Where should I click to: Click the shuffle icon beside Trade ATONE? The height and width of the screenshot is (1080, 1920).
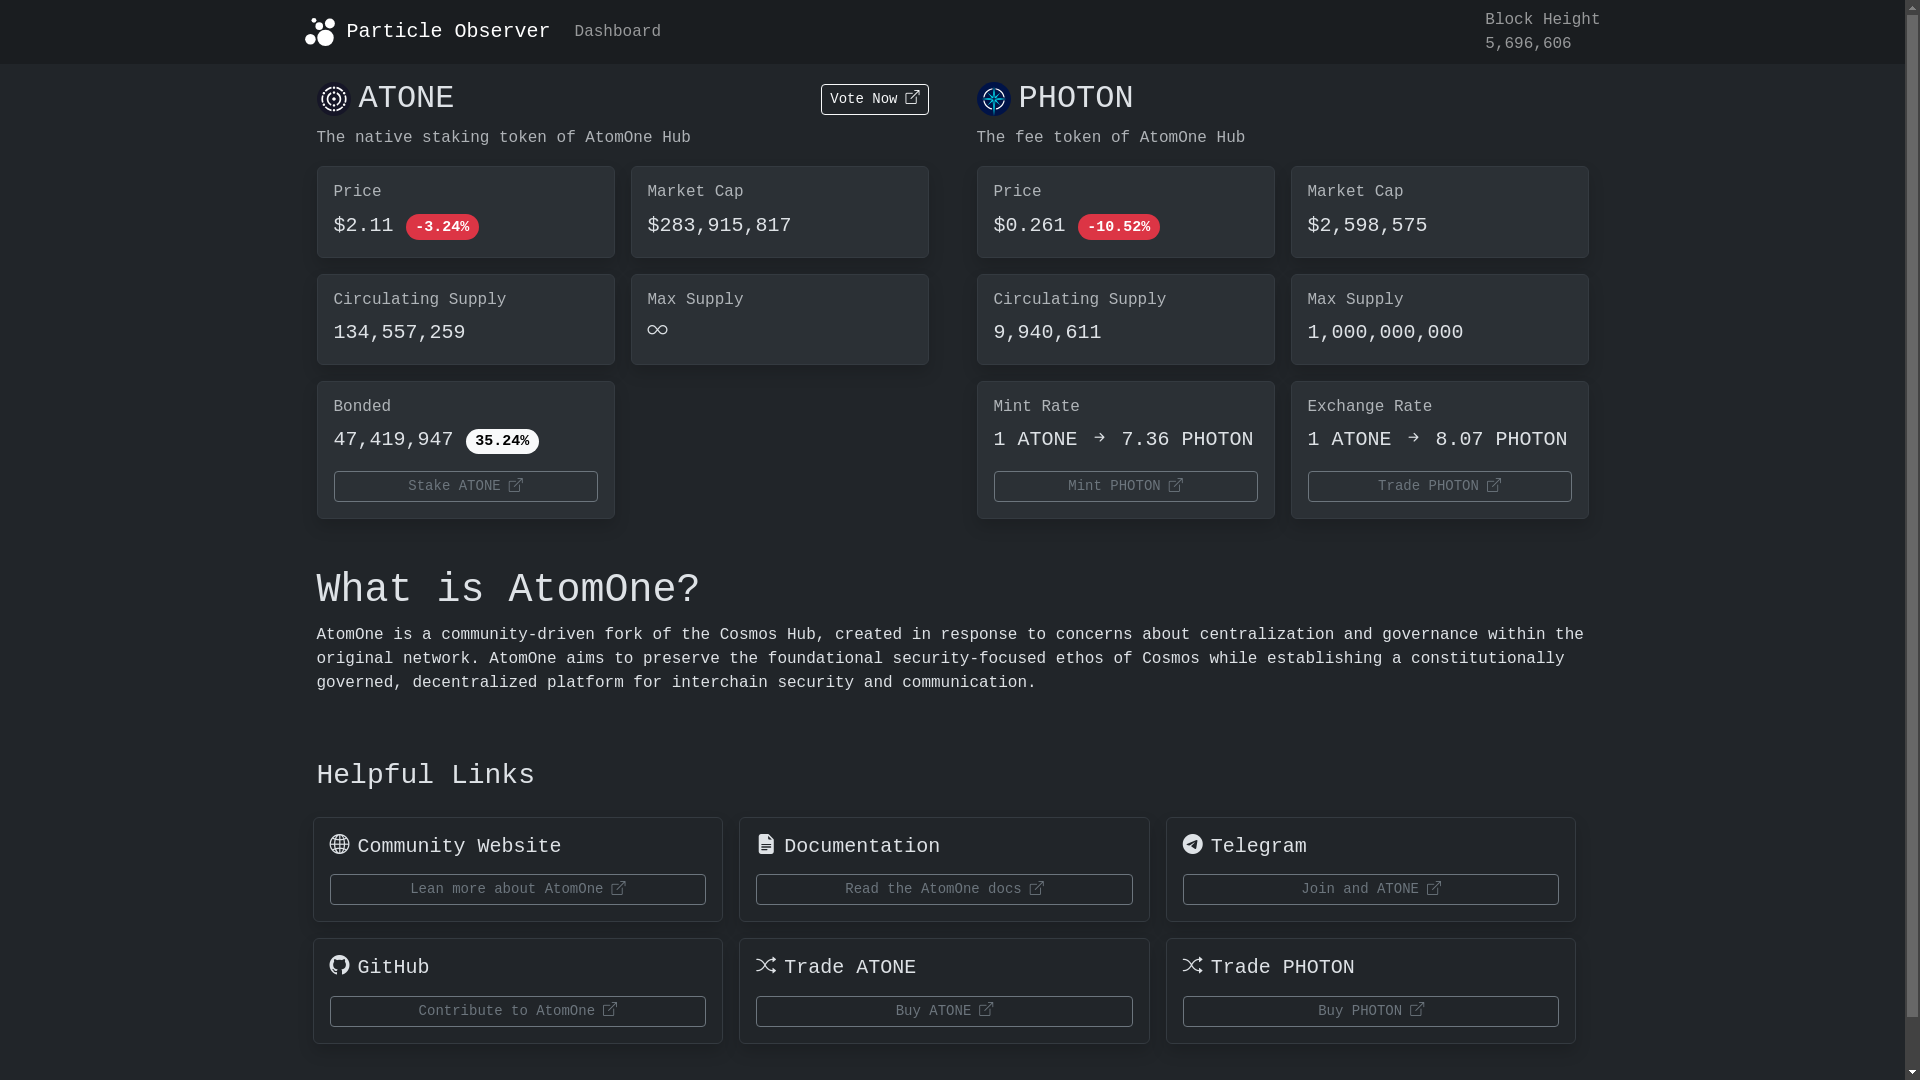[766, 965]
